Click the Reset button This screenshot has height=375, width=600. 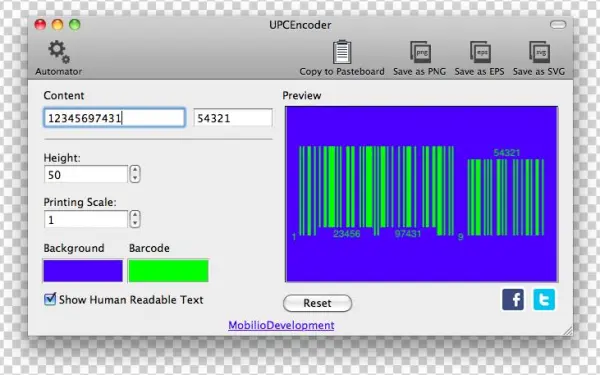click(x=317, y=303)
